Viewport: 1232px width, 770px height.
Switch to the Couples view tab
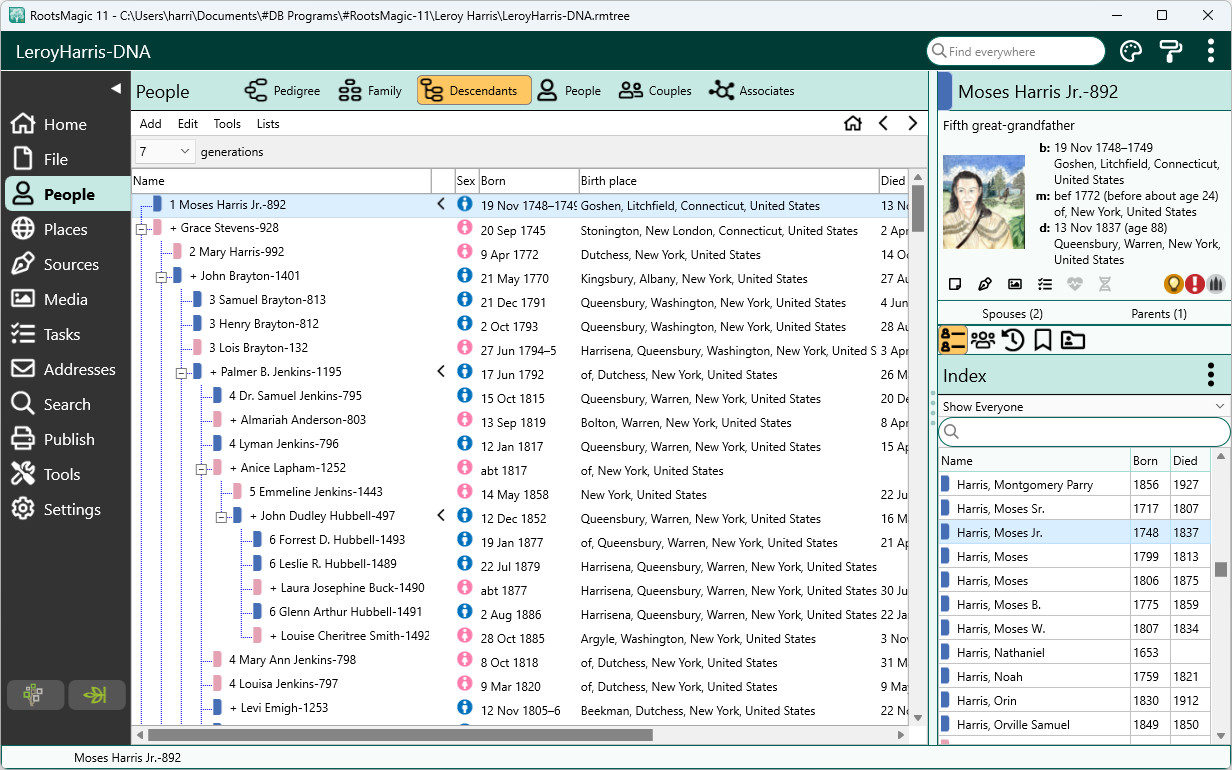point(655,91)
